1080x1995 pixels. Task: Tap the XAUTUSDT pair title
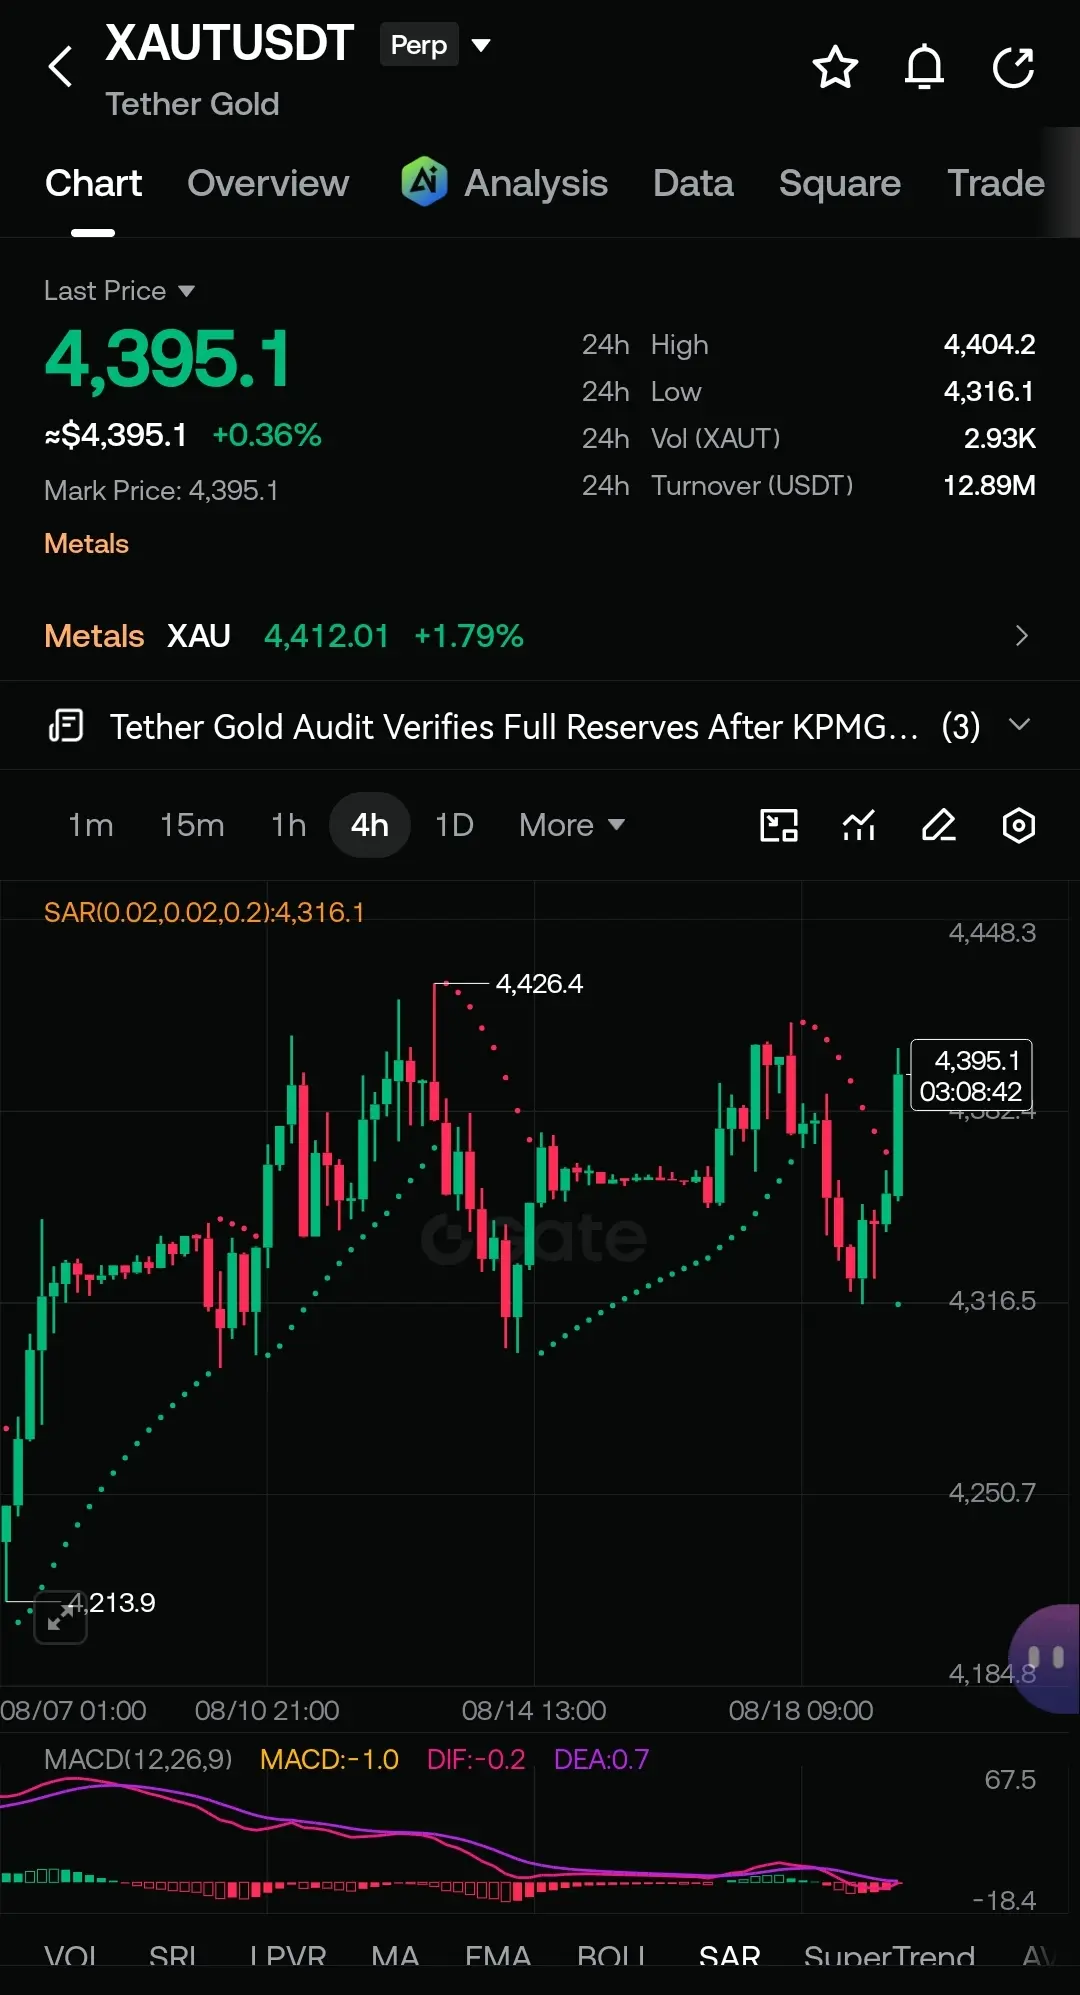click(230, 43)
